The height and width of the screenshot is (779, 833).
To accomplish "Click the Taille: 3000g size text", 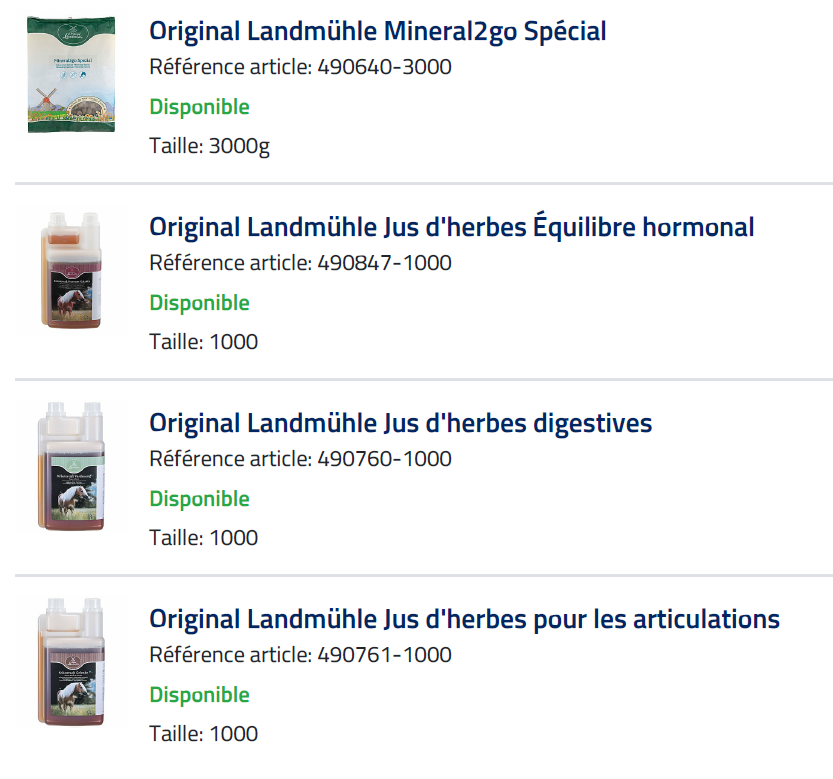I will [209, 146].
